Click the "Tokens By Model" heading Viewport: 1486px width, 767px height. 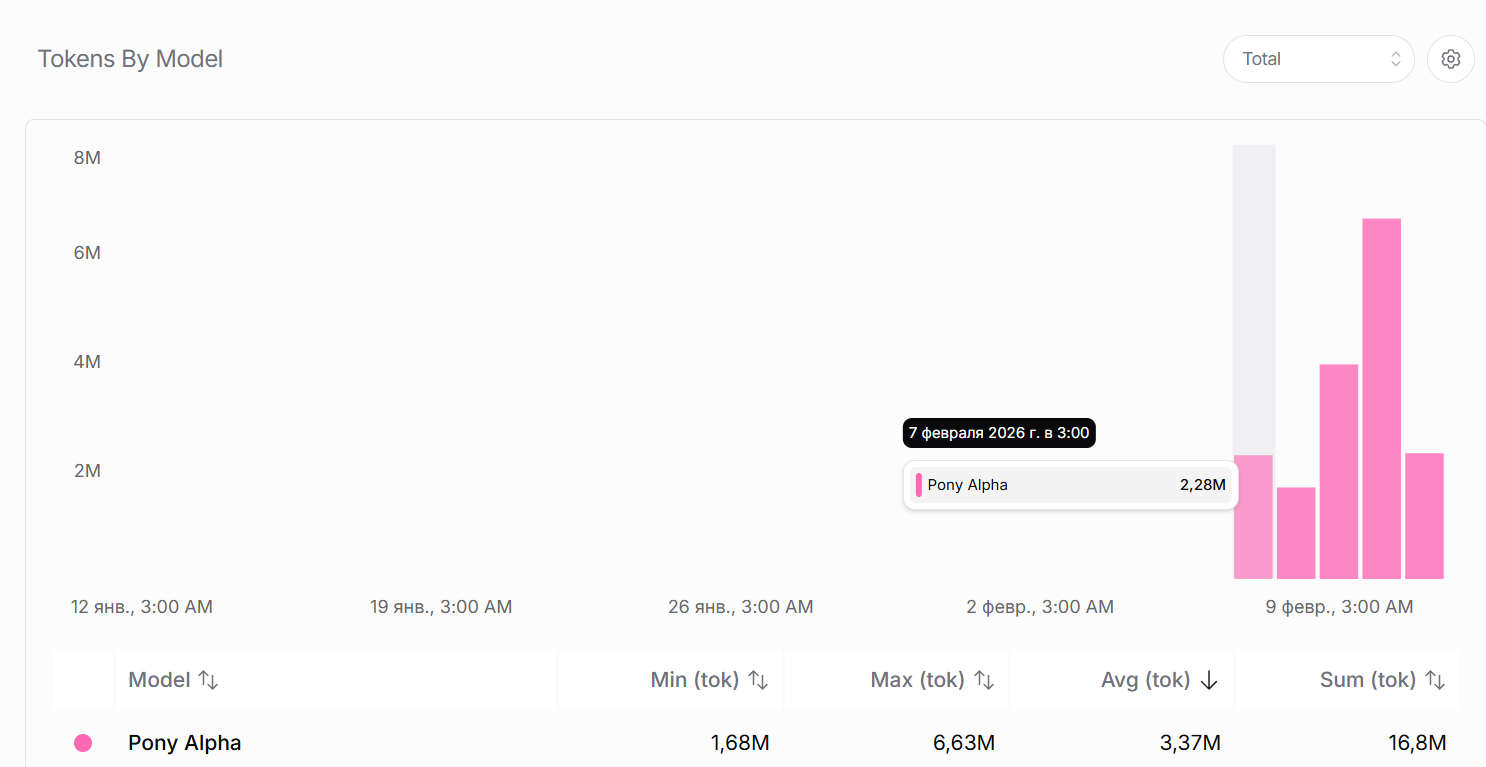click(130, 59)
